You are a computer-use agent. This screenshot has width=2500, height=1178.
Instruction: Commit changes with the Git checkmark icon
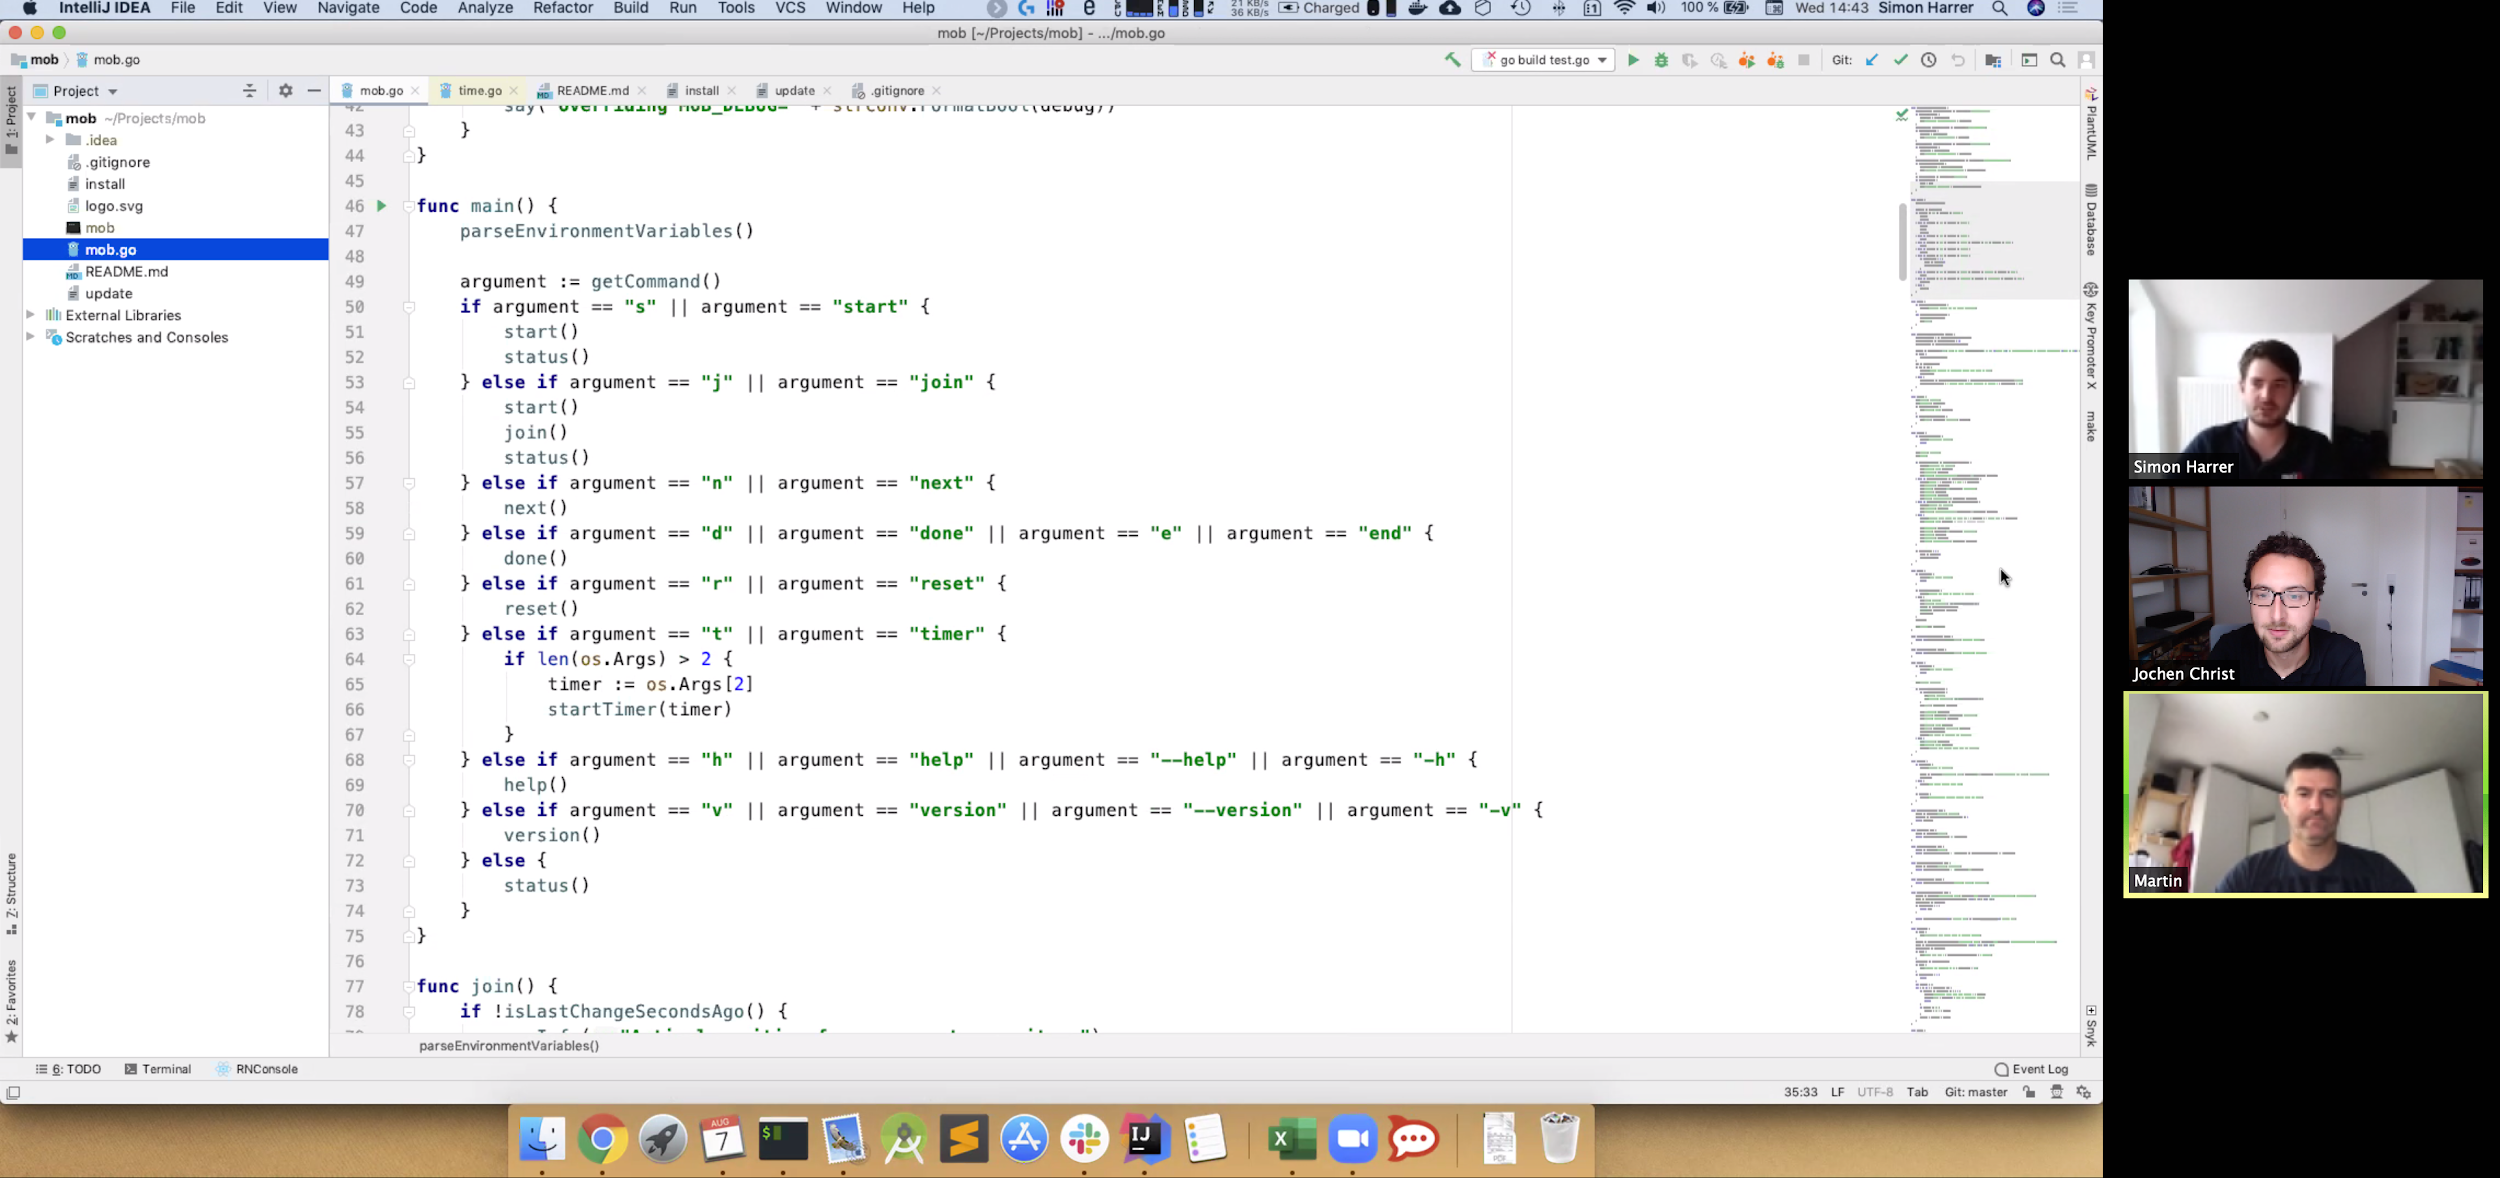1900,60
